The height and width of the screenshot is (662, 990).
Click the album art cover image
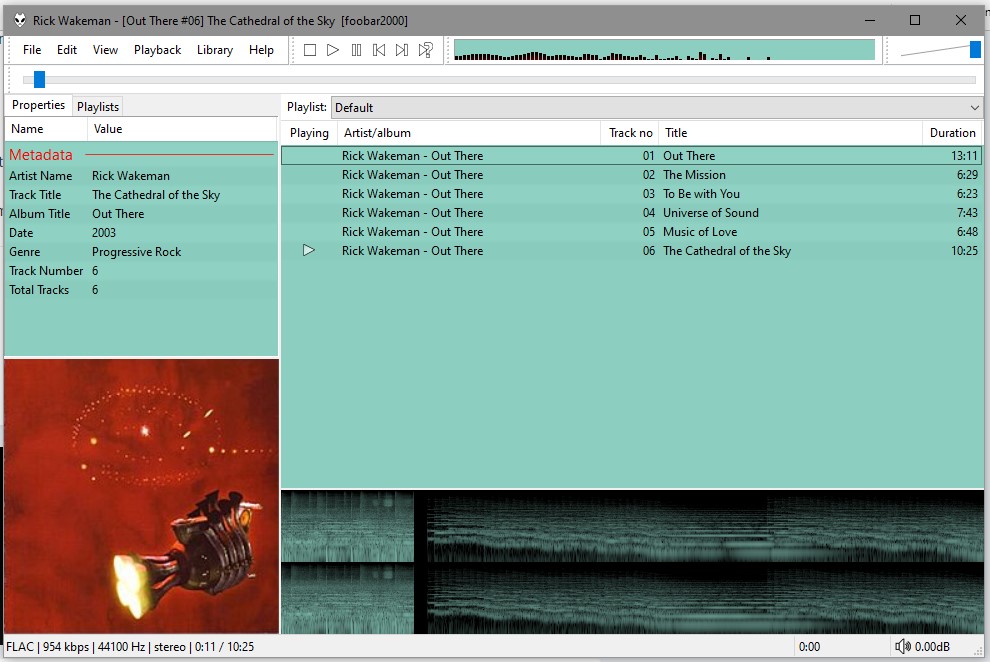pos(141,496)
